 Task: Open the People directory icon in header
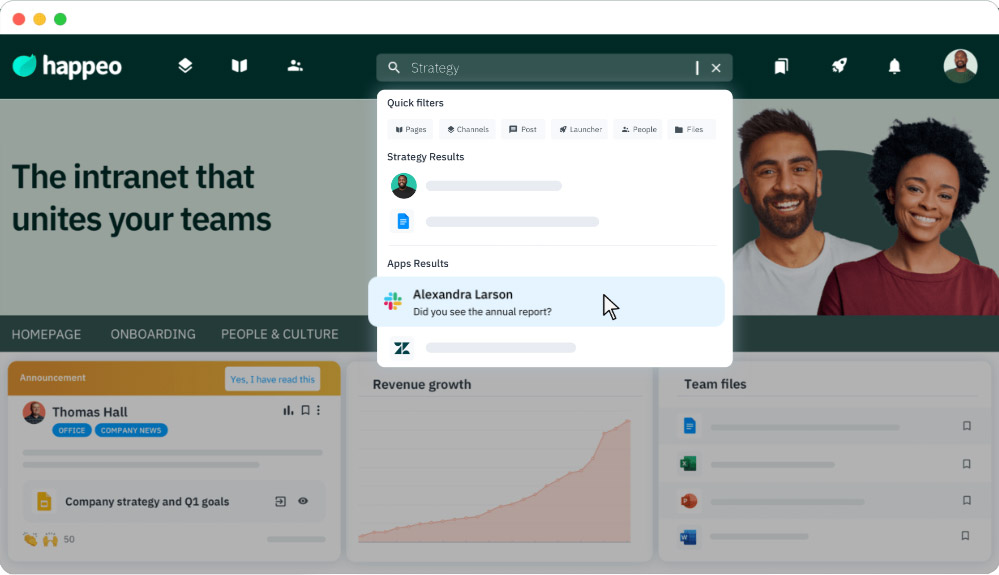294,66
